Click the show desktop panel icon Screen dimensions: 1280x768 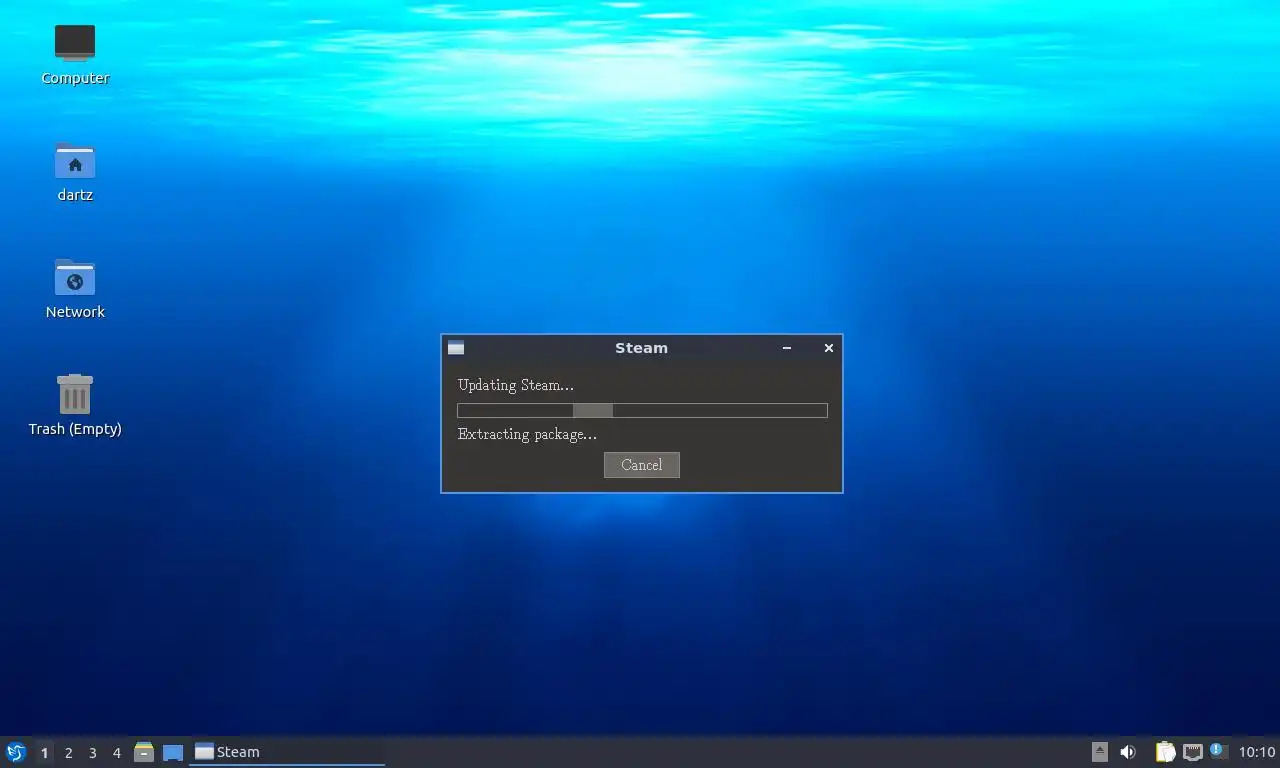[173, 752]
